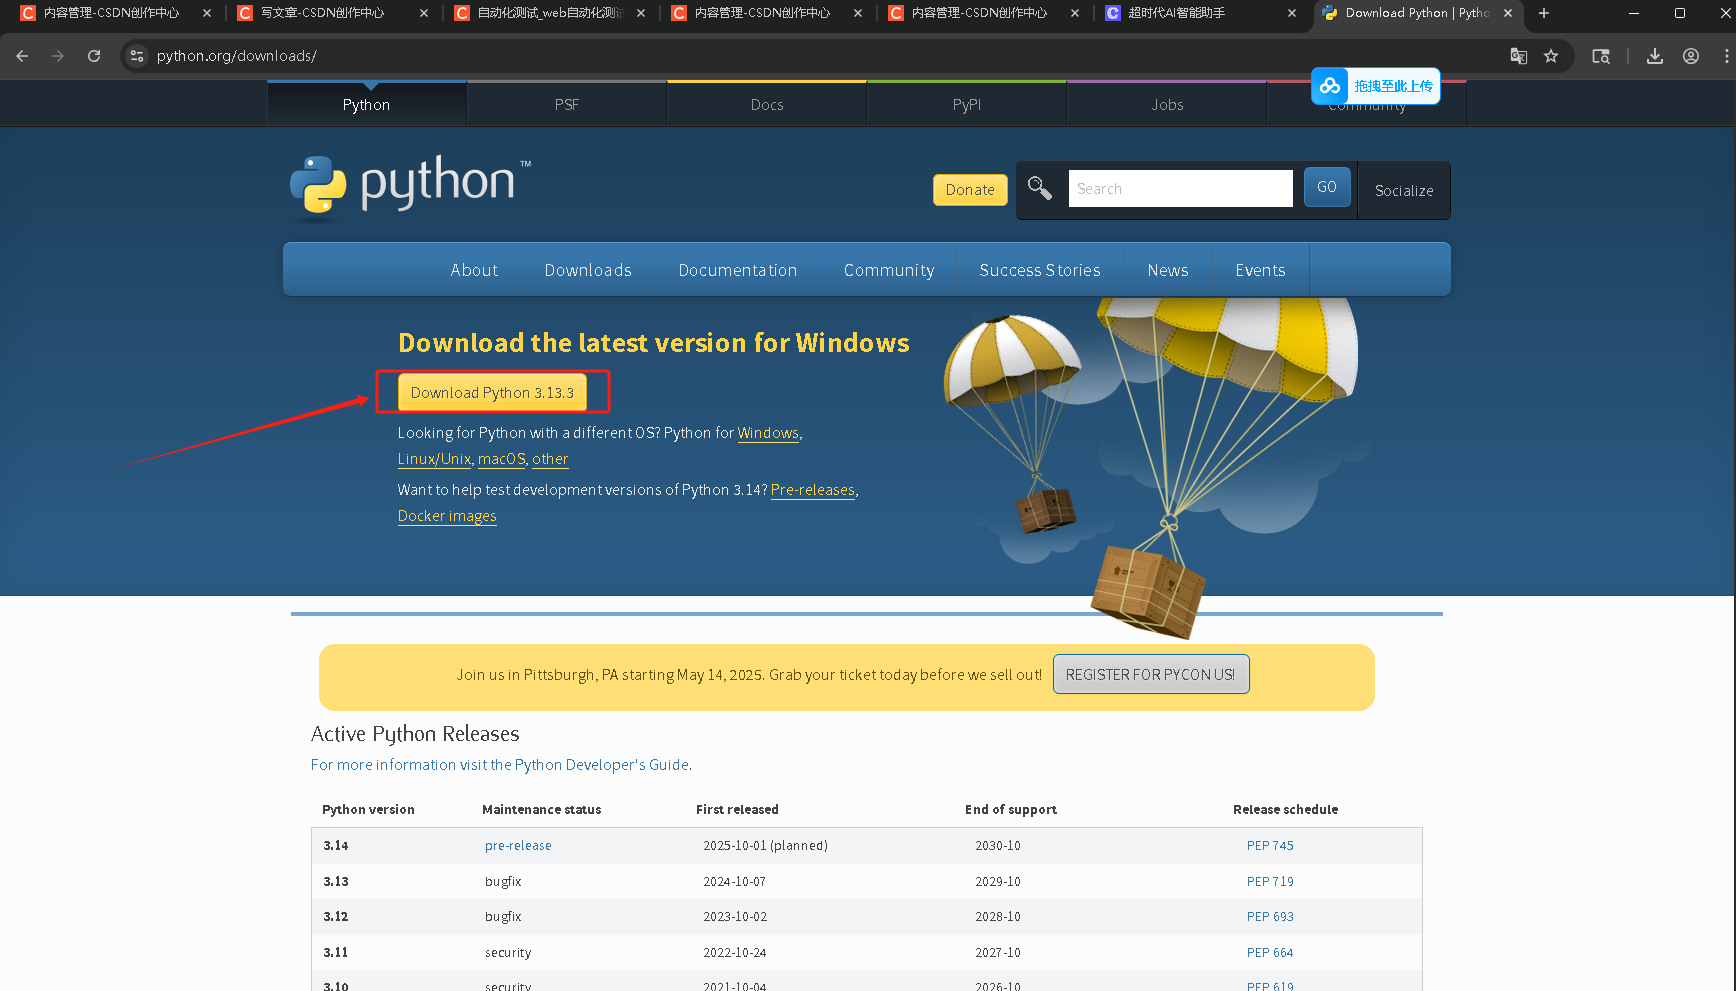The width and height of the screenshot is (1736, 991).
Task: Open the Chrome three-dot menu
Action: point(1726,56)
